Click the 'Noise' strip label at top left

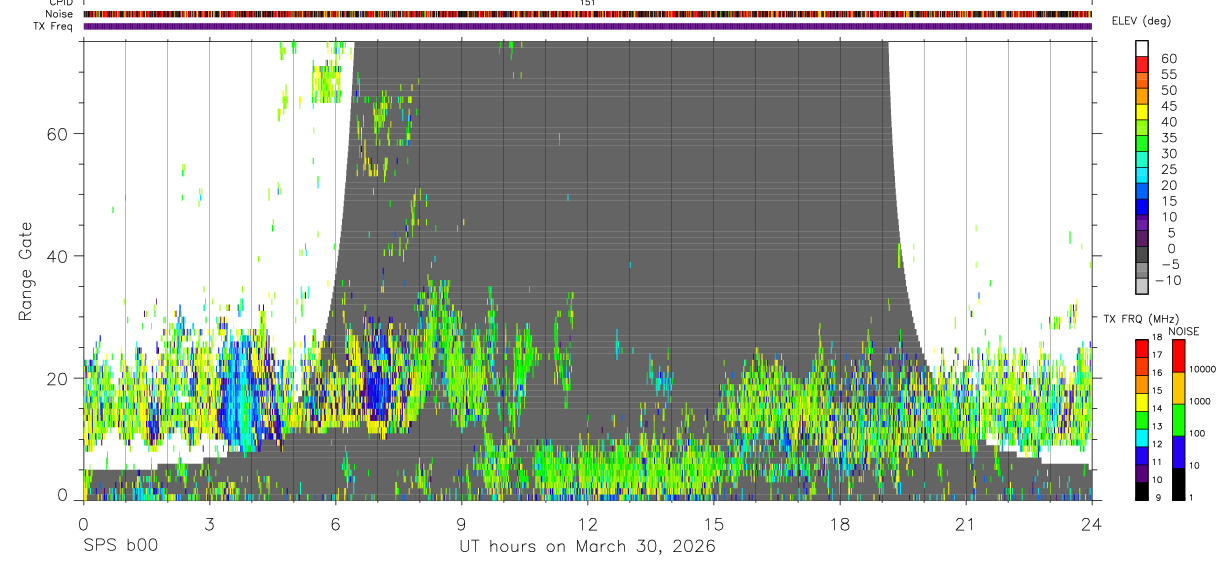59,14
